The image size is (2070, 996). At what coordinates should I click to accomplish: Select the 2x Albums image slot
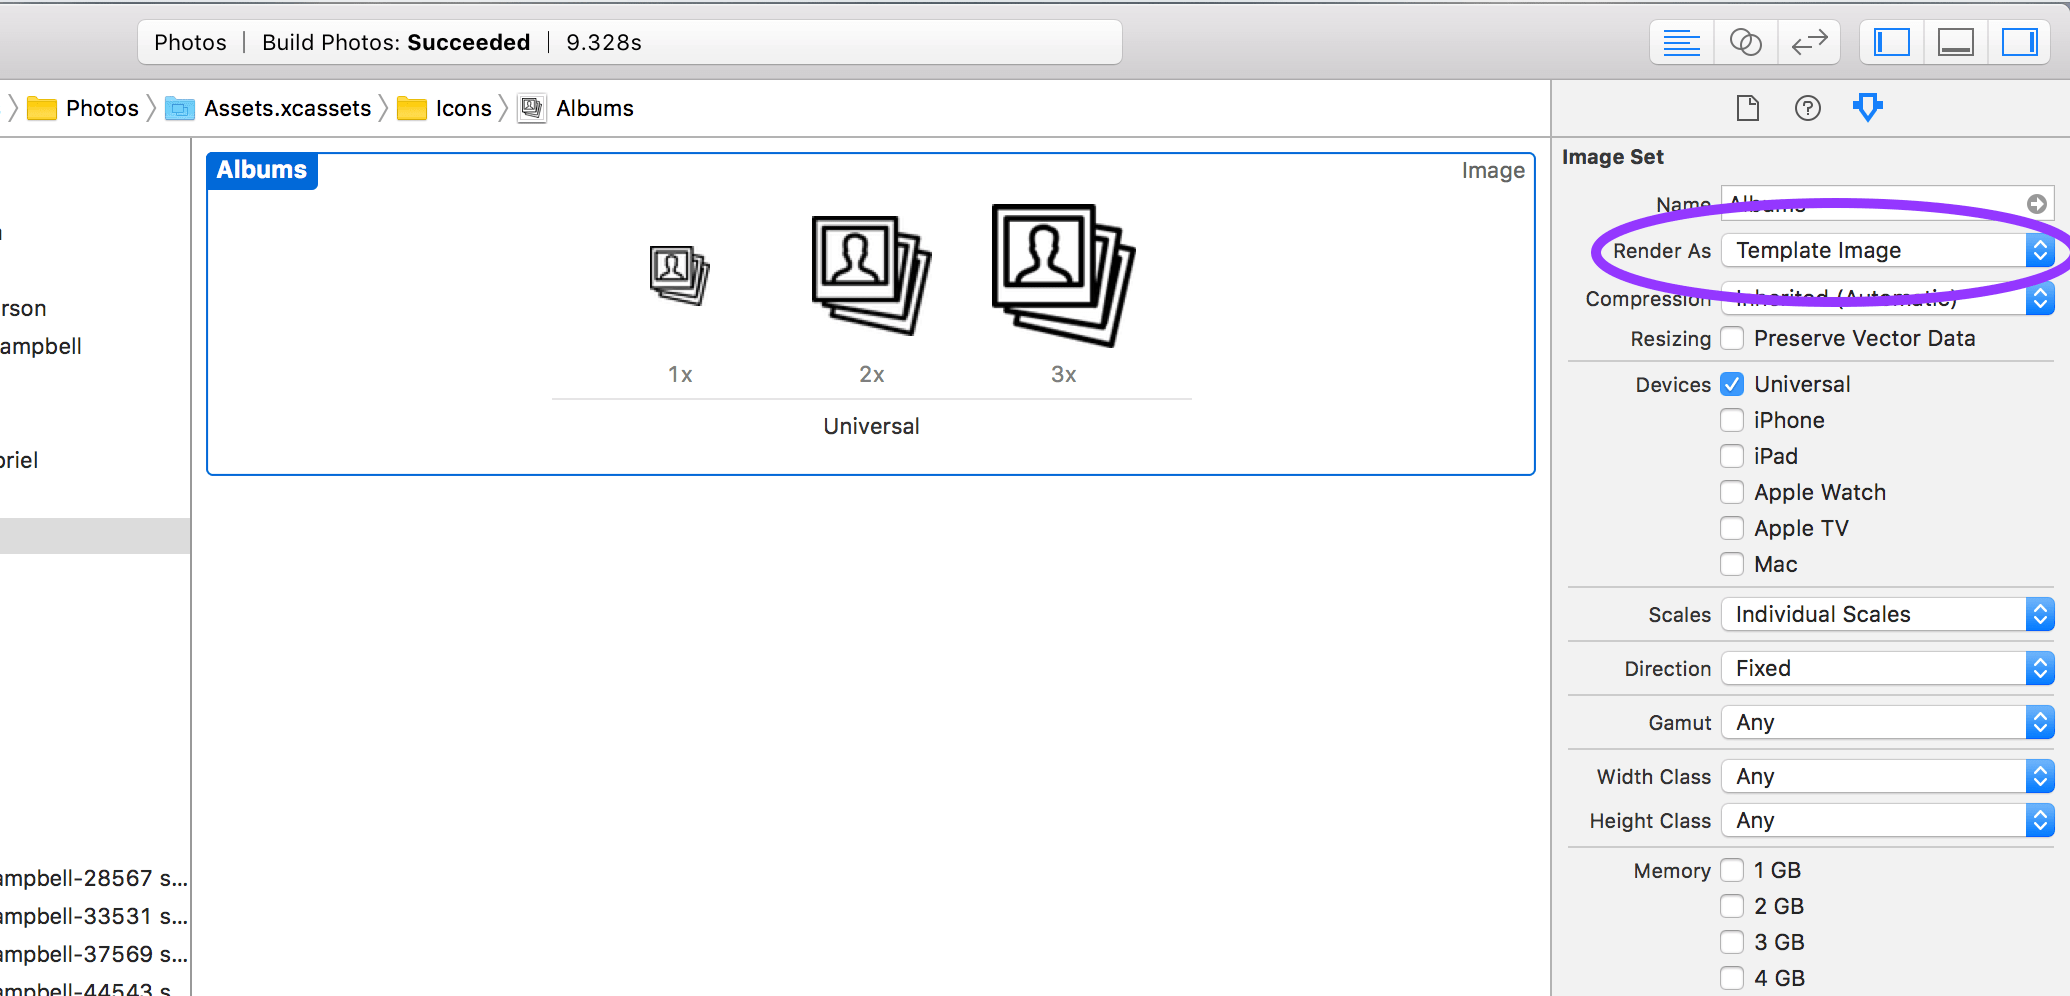(870, 275)
